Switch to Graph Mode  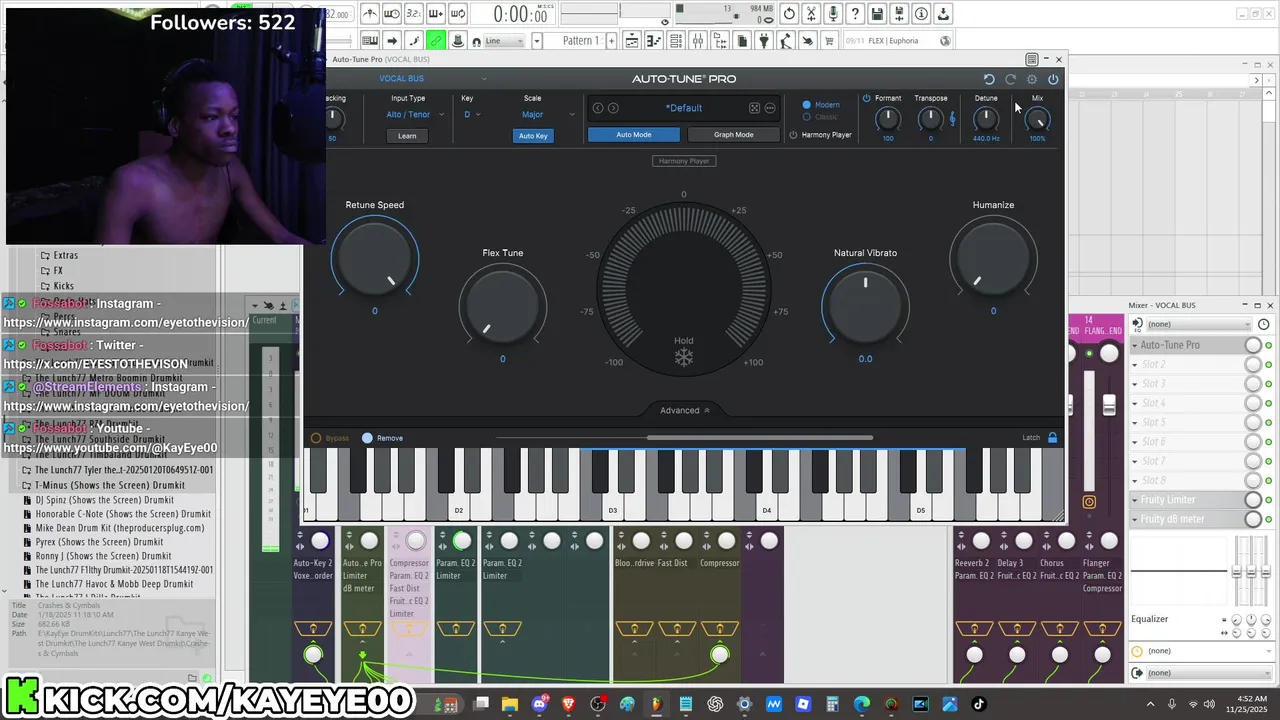[734, 135]
